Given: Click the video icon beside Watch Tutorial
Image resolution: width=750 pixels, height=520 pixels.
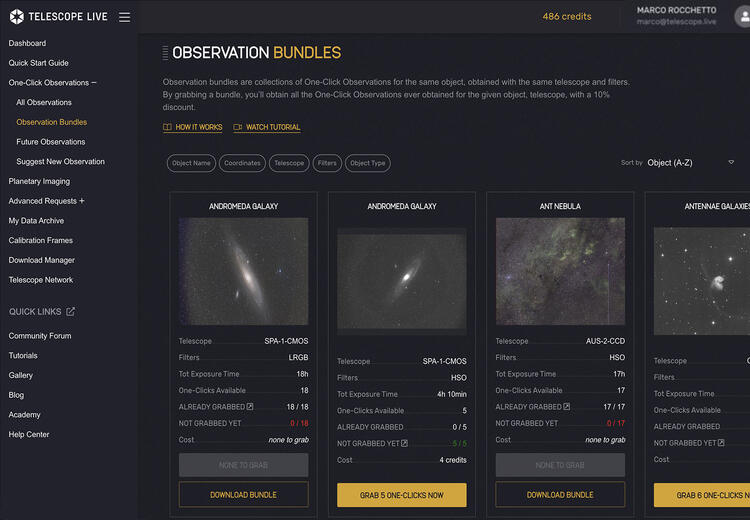Looking at the screenshot, I should coord(238,127).
